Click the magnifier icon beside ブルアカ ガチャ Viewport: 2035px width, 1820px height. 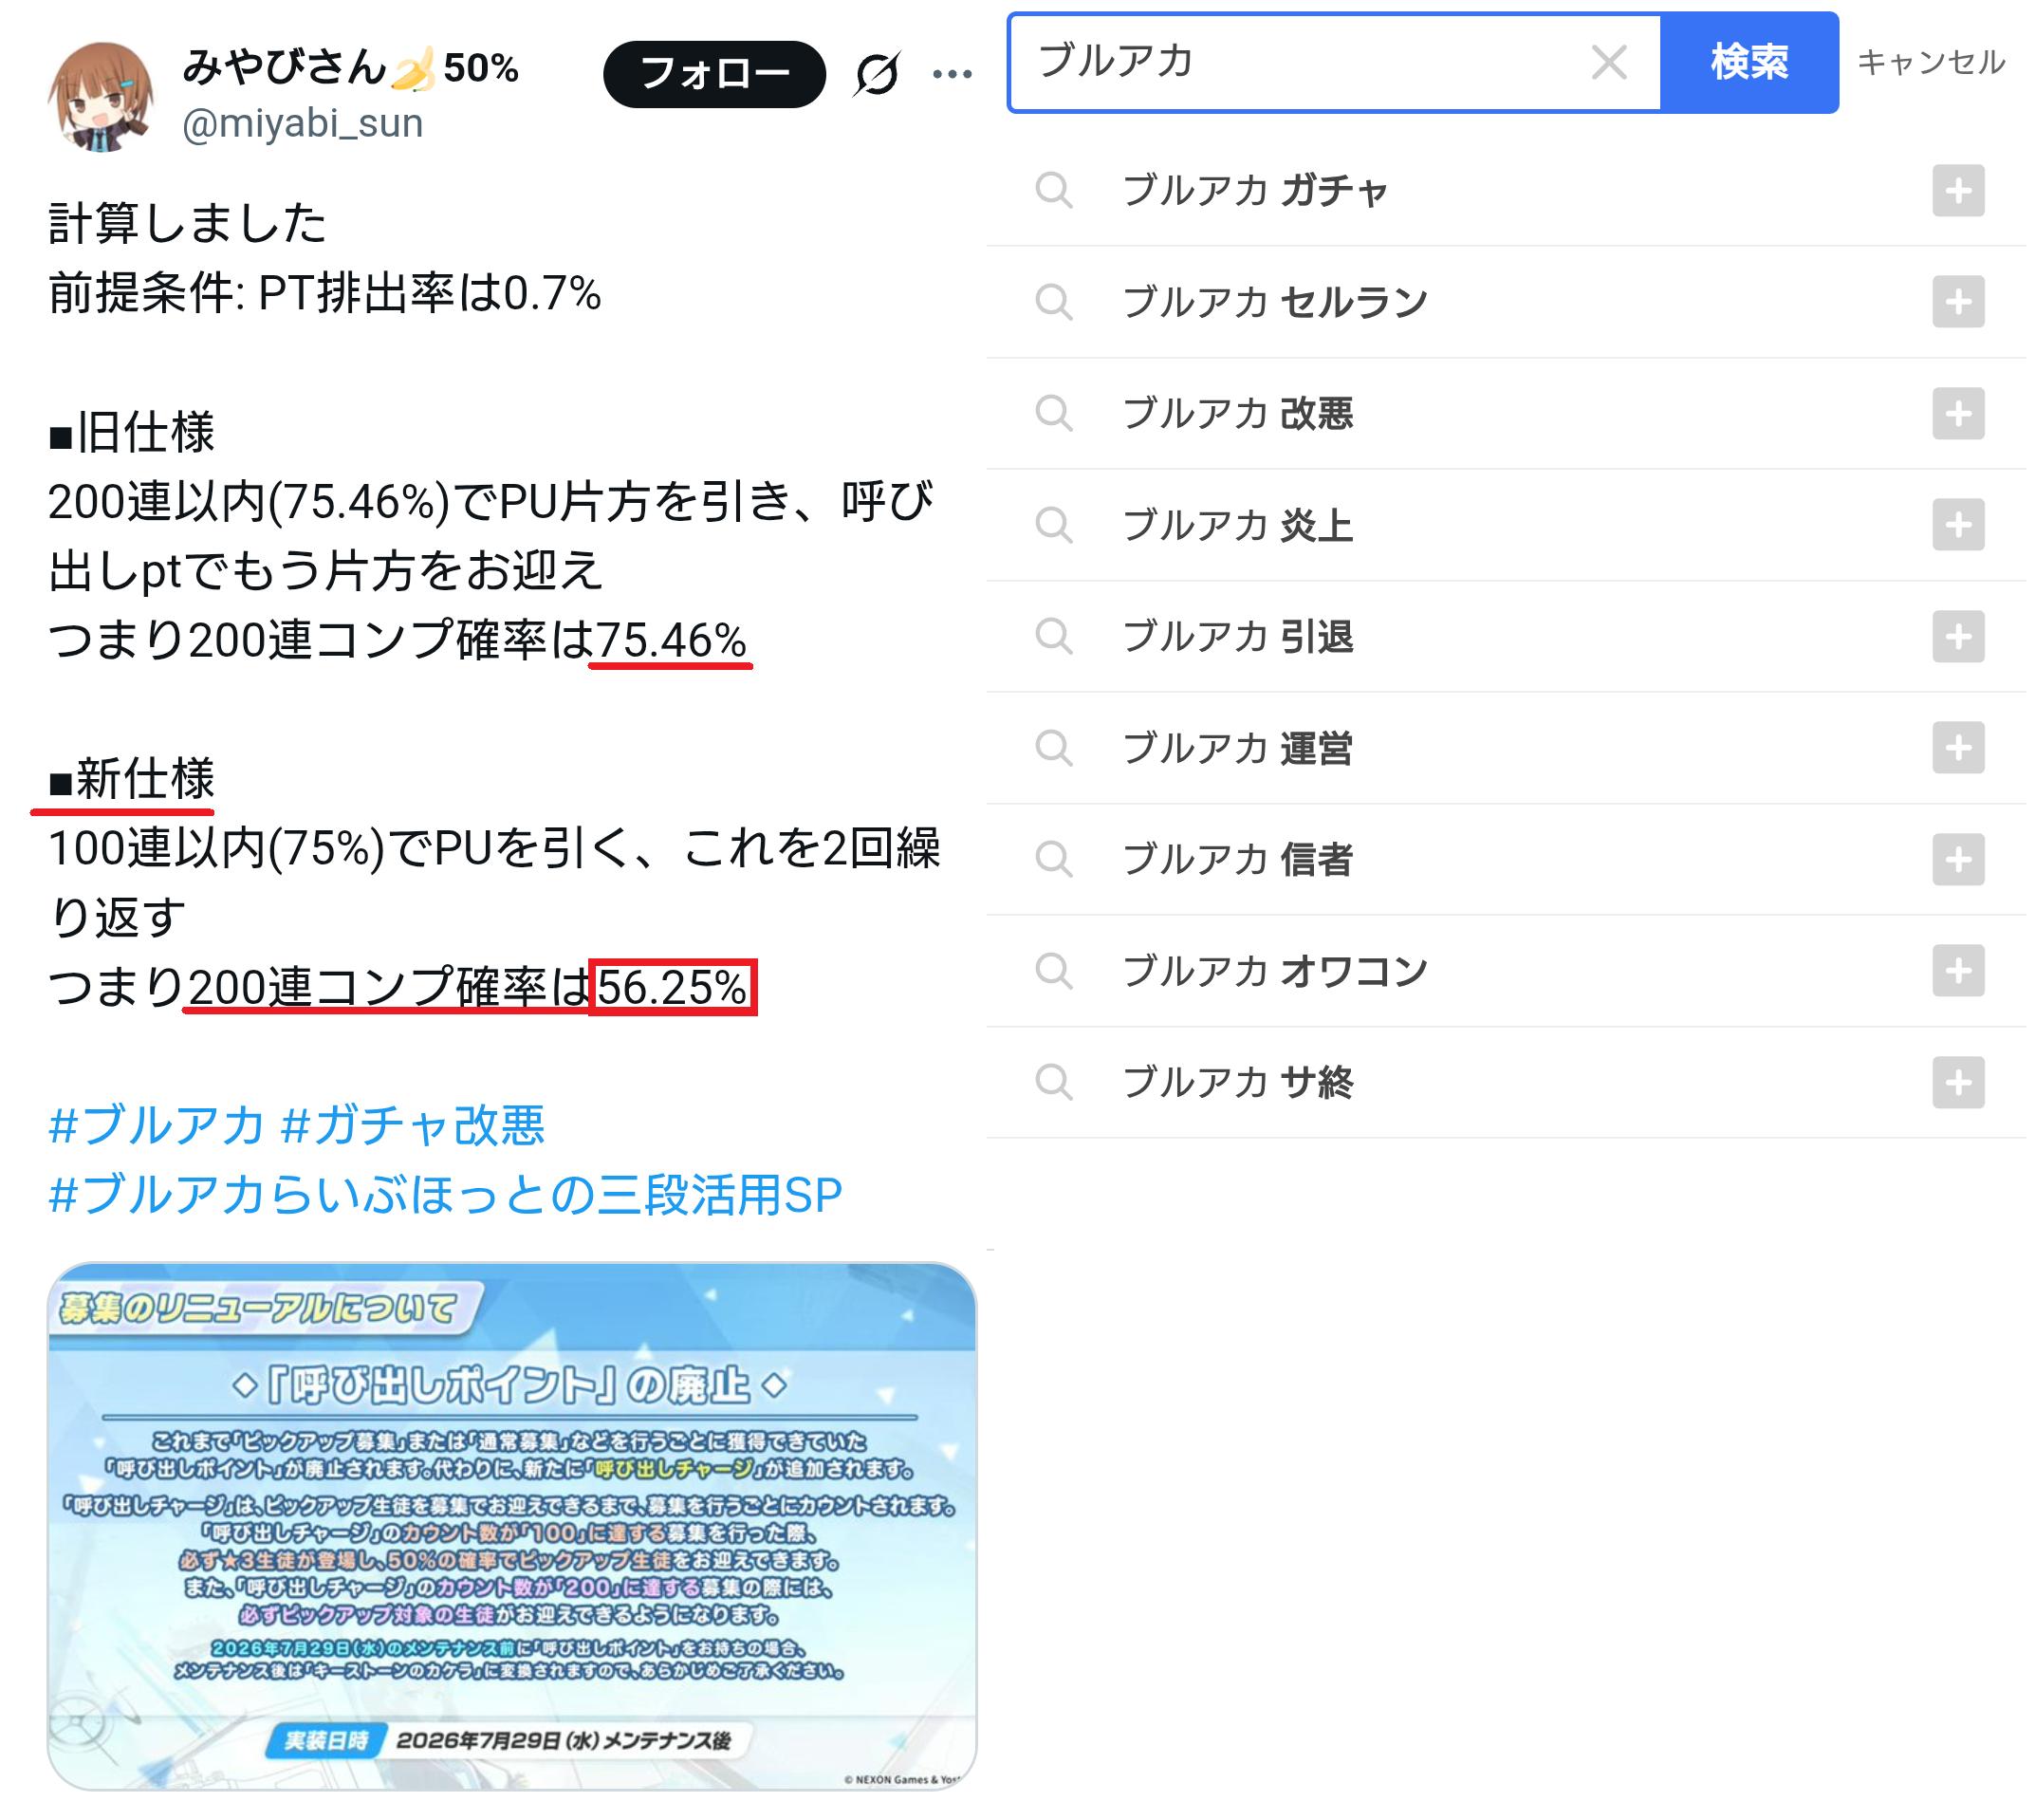[x=1054, y=190]
